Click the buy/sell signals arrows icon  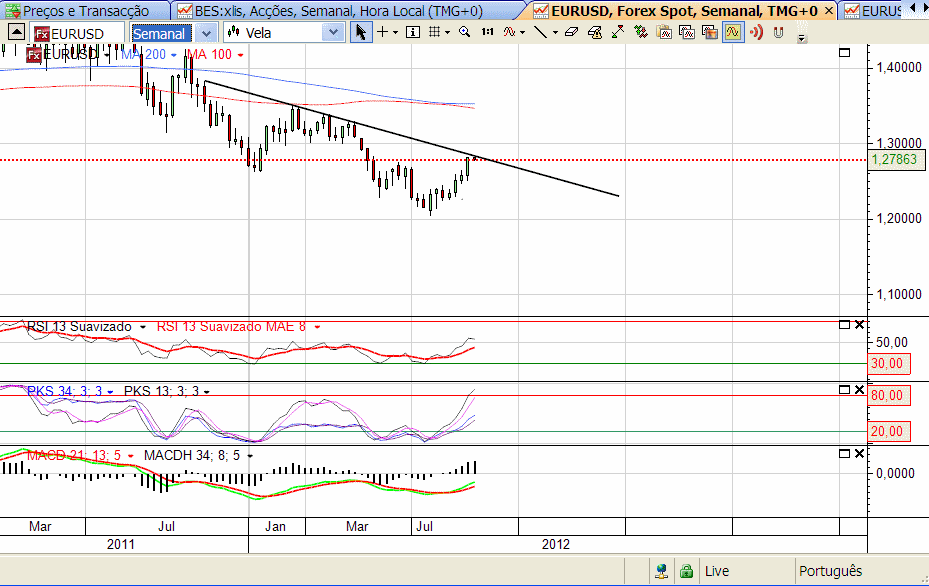[640, 32]
